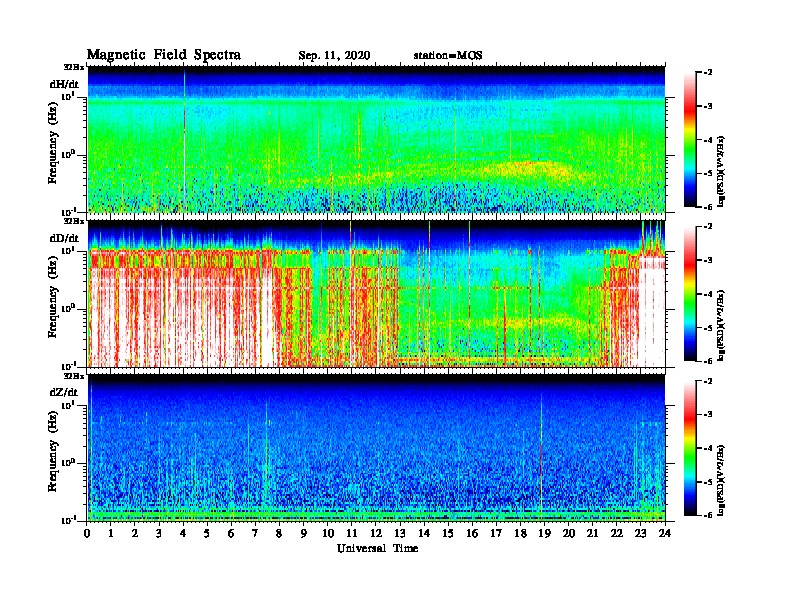This screenshot has height=612, width=792.
Task: Click the "32Hz" mark atop the dH/dt axis
Action: (x=73, y=67)
